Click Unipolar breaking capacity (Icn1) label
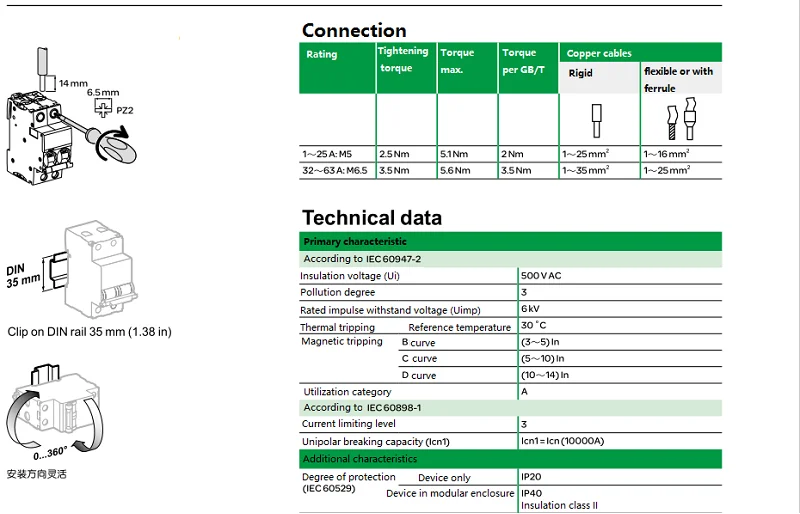This screenshot has width=800, height=514. pos(376,442)
